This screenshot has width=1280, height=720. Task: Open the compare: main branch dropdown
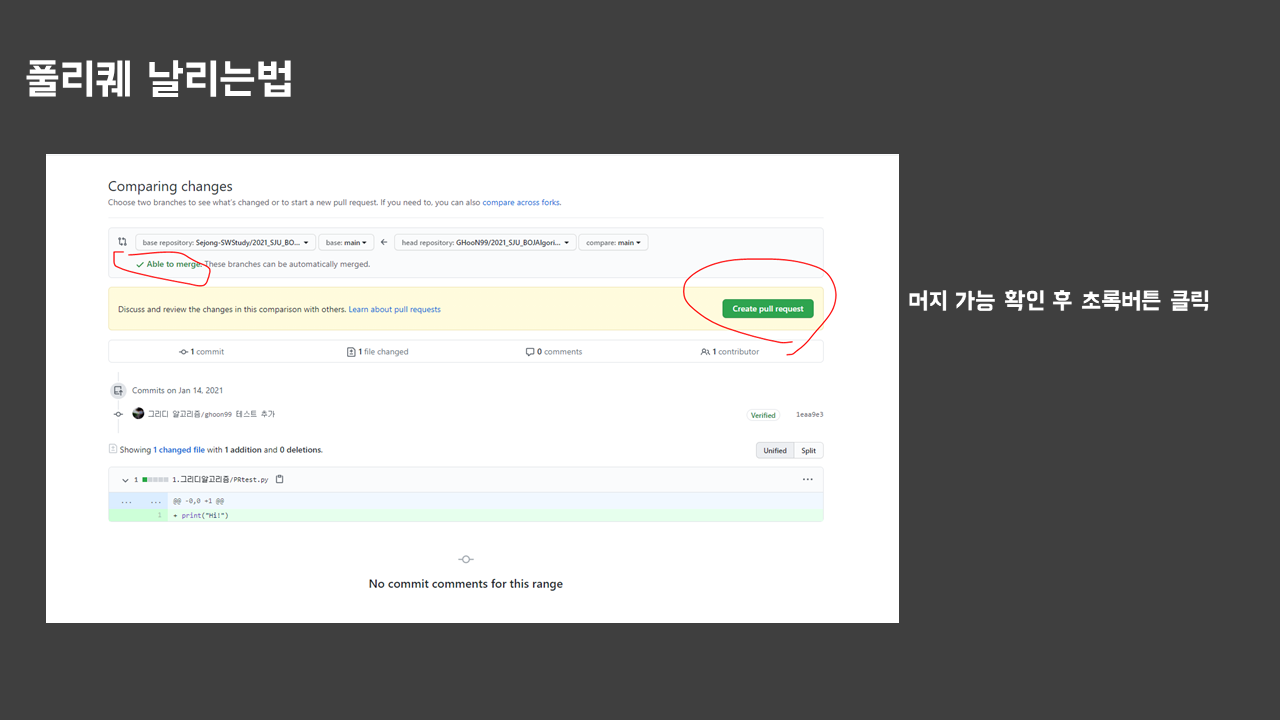click(613, 242)
